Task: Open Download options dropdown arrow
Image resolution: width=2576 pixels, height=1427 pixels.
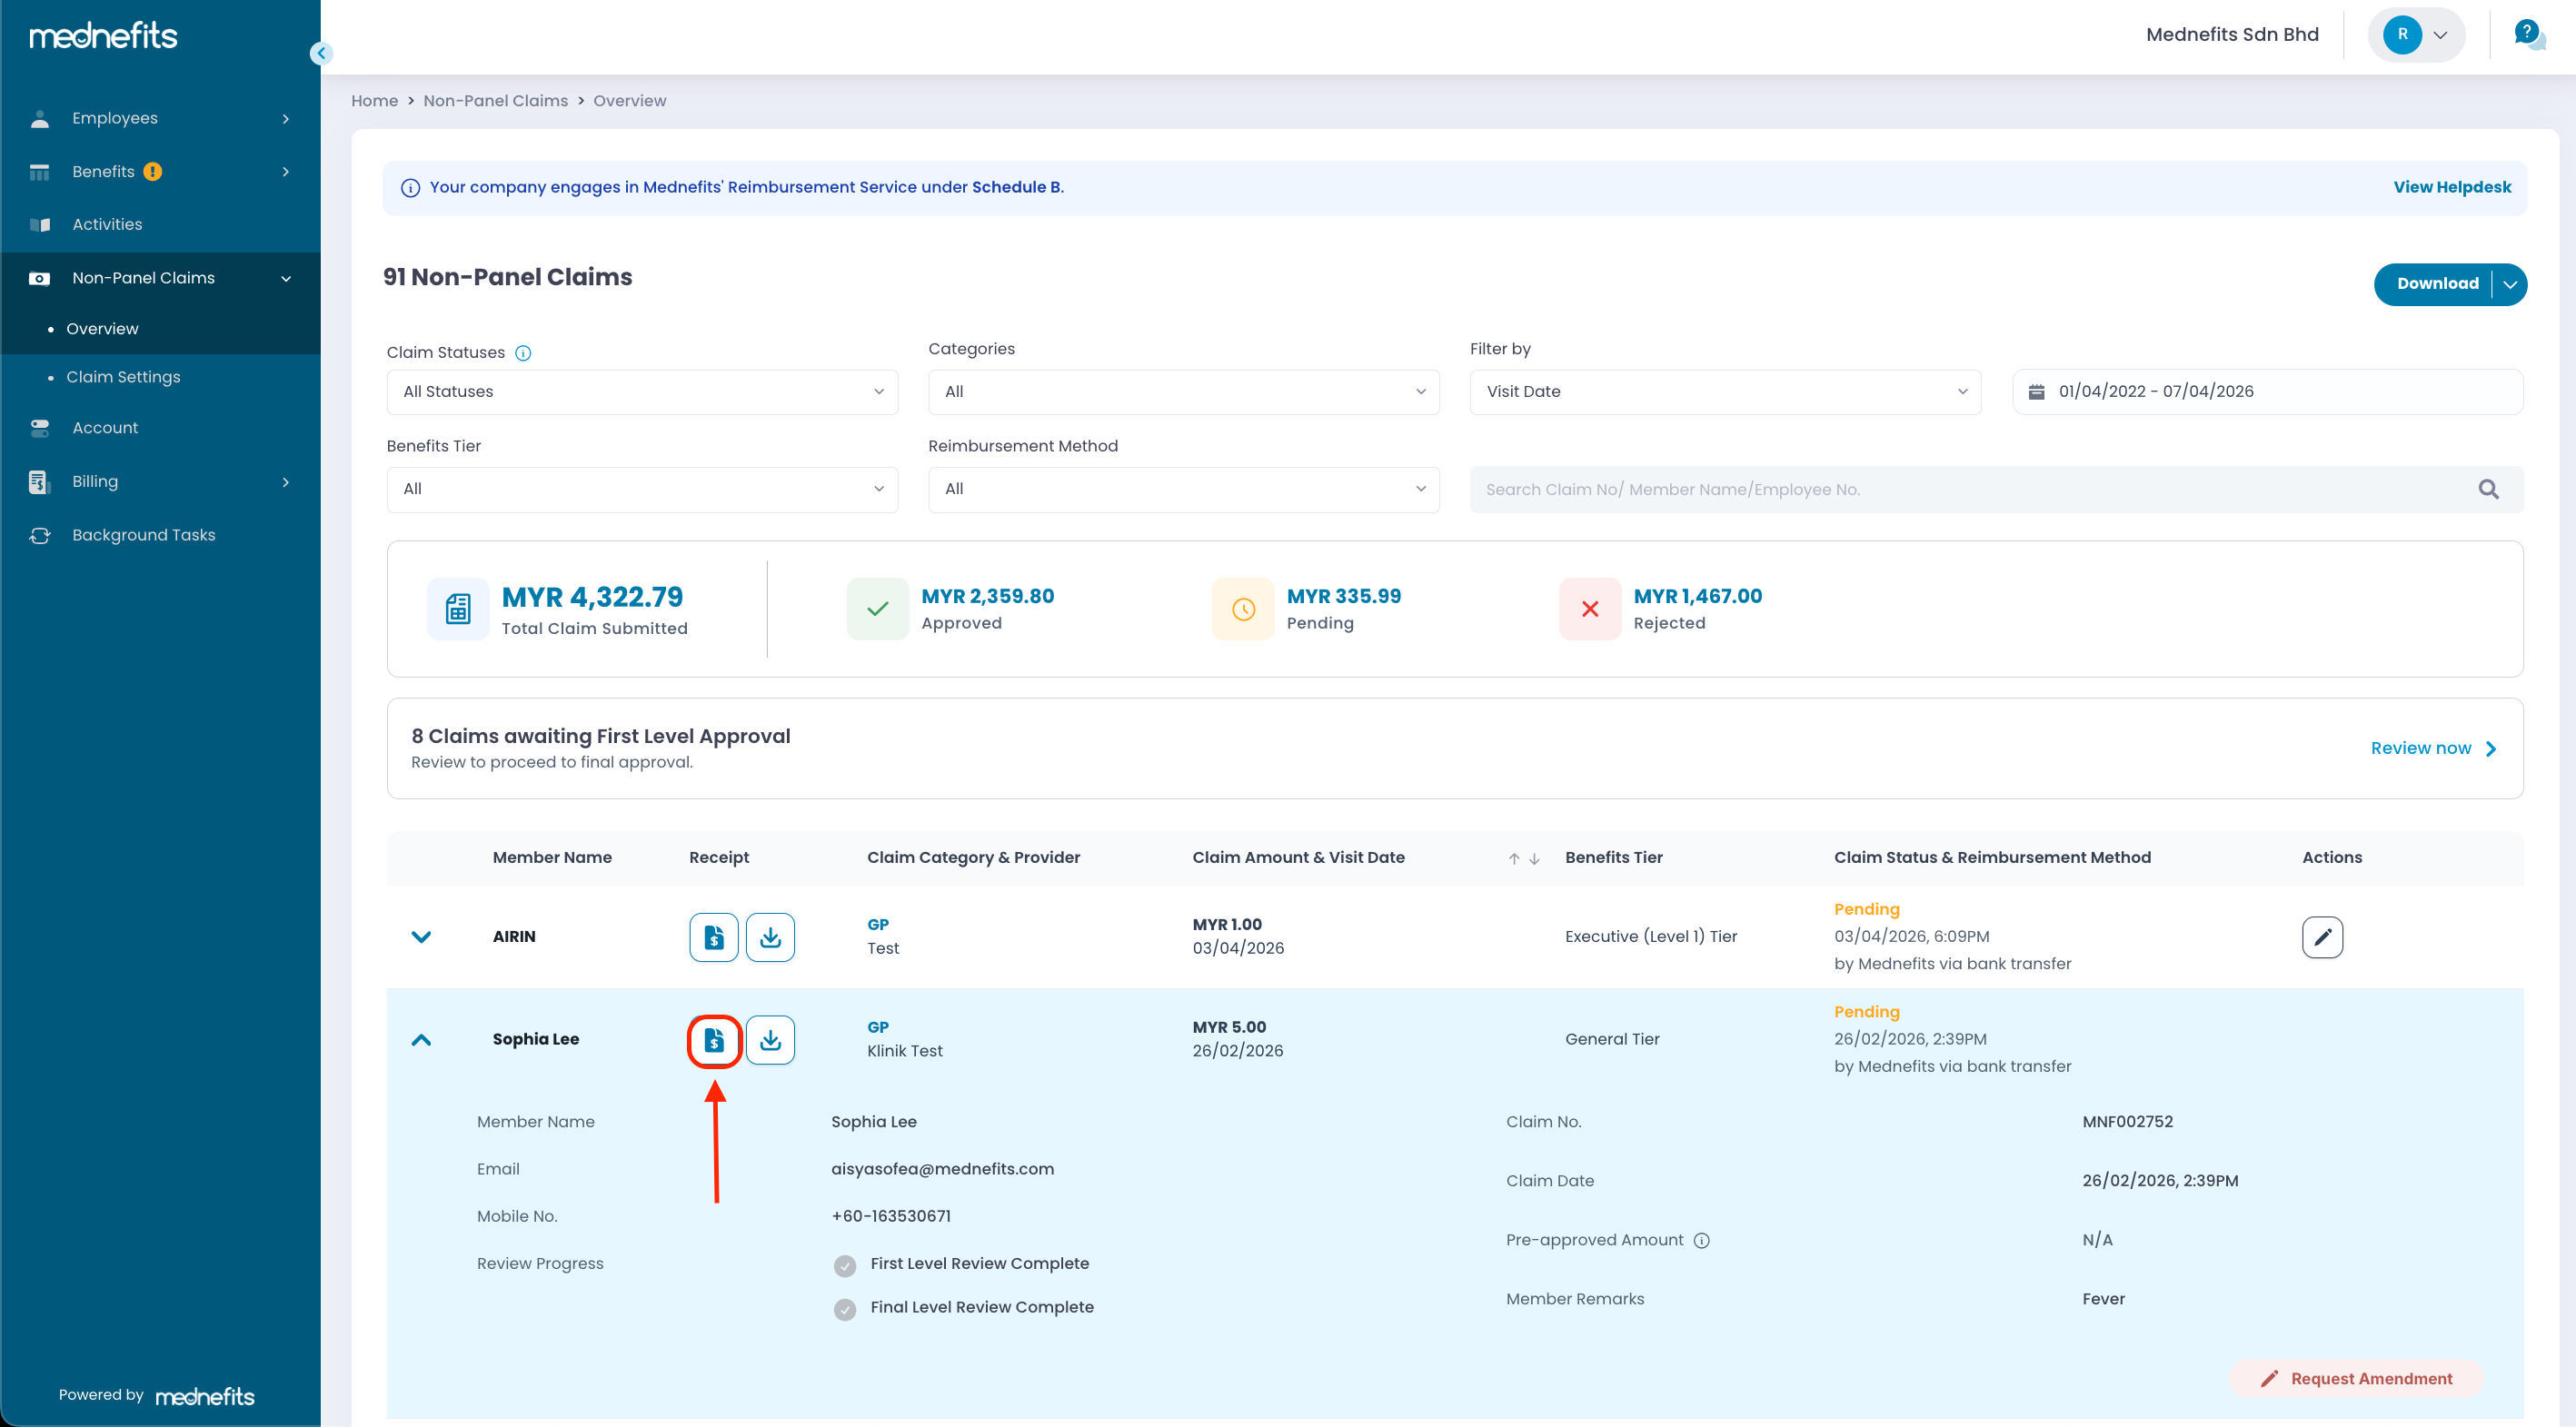Action: [2509, 284]
